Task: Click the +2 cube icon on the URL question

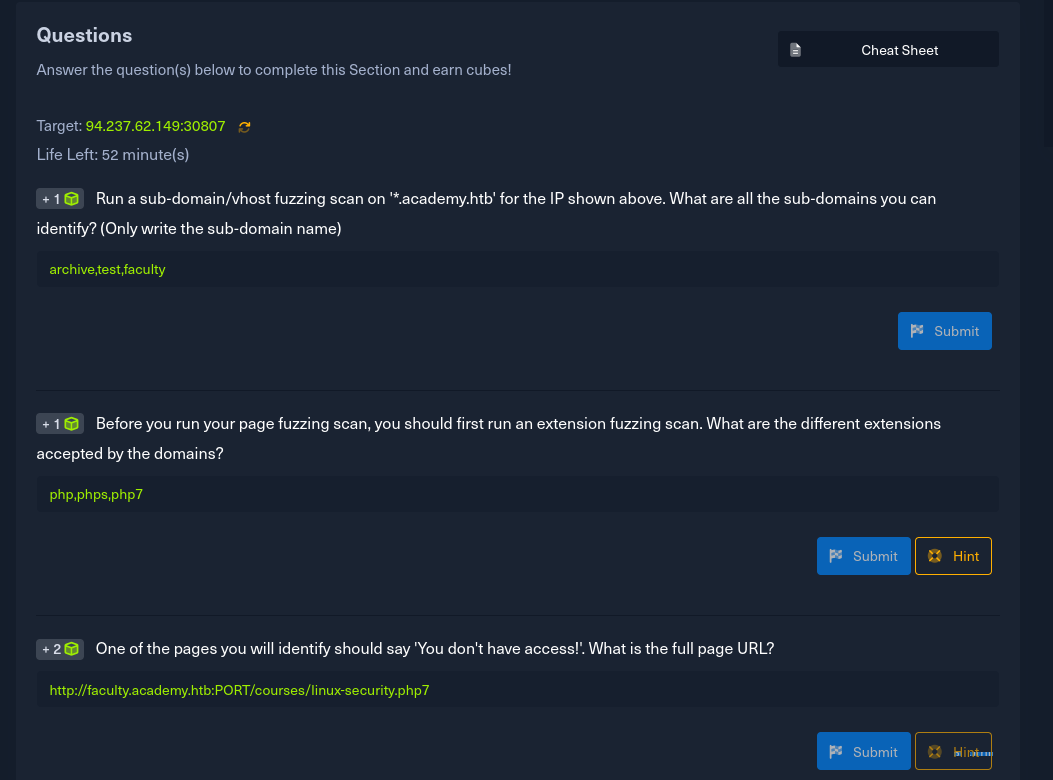Action: pos(72,649)
